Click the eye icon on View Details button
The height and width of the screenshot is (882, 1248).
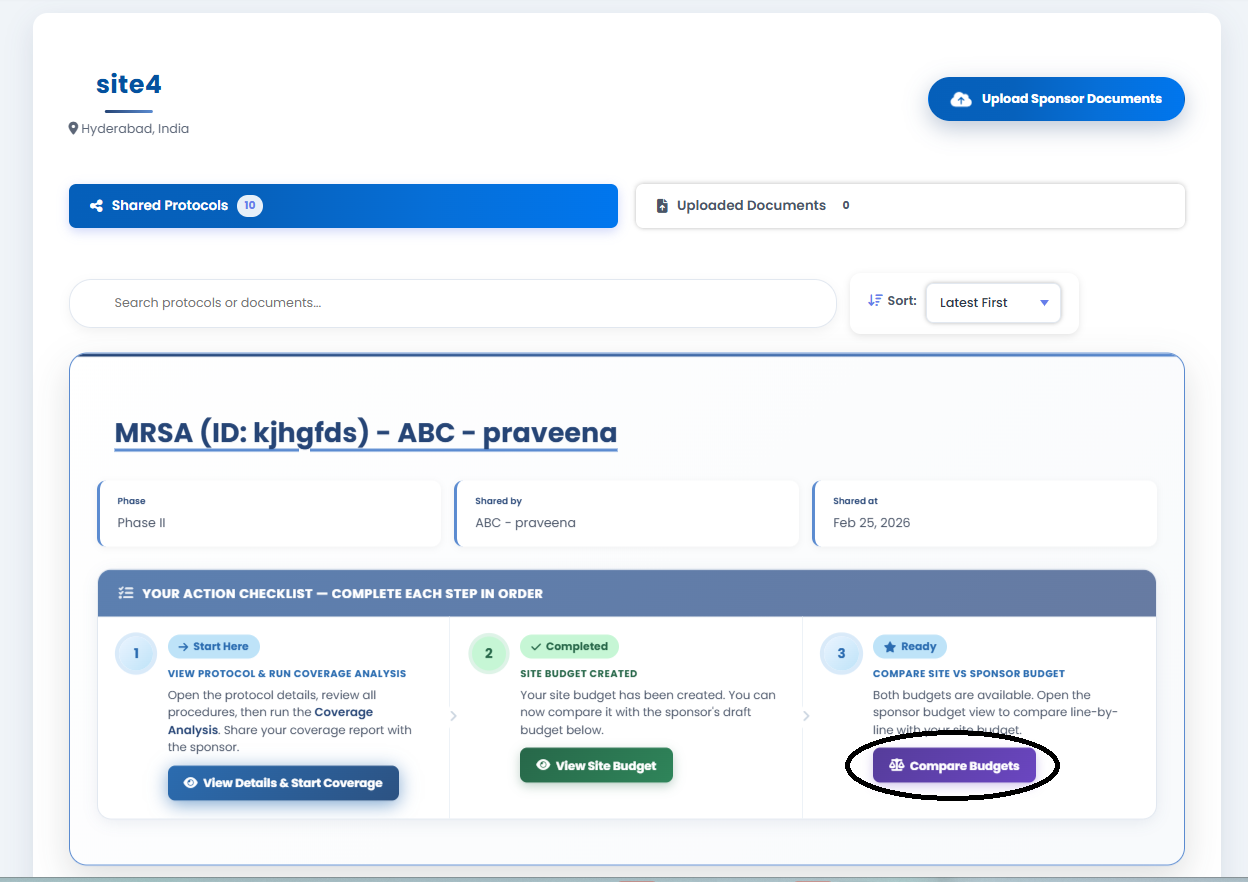pyautogui.click(x=190, y=783)
